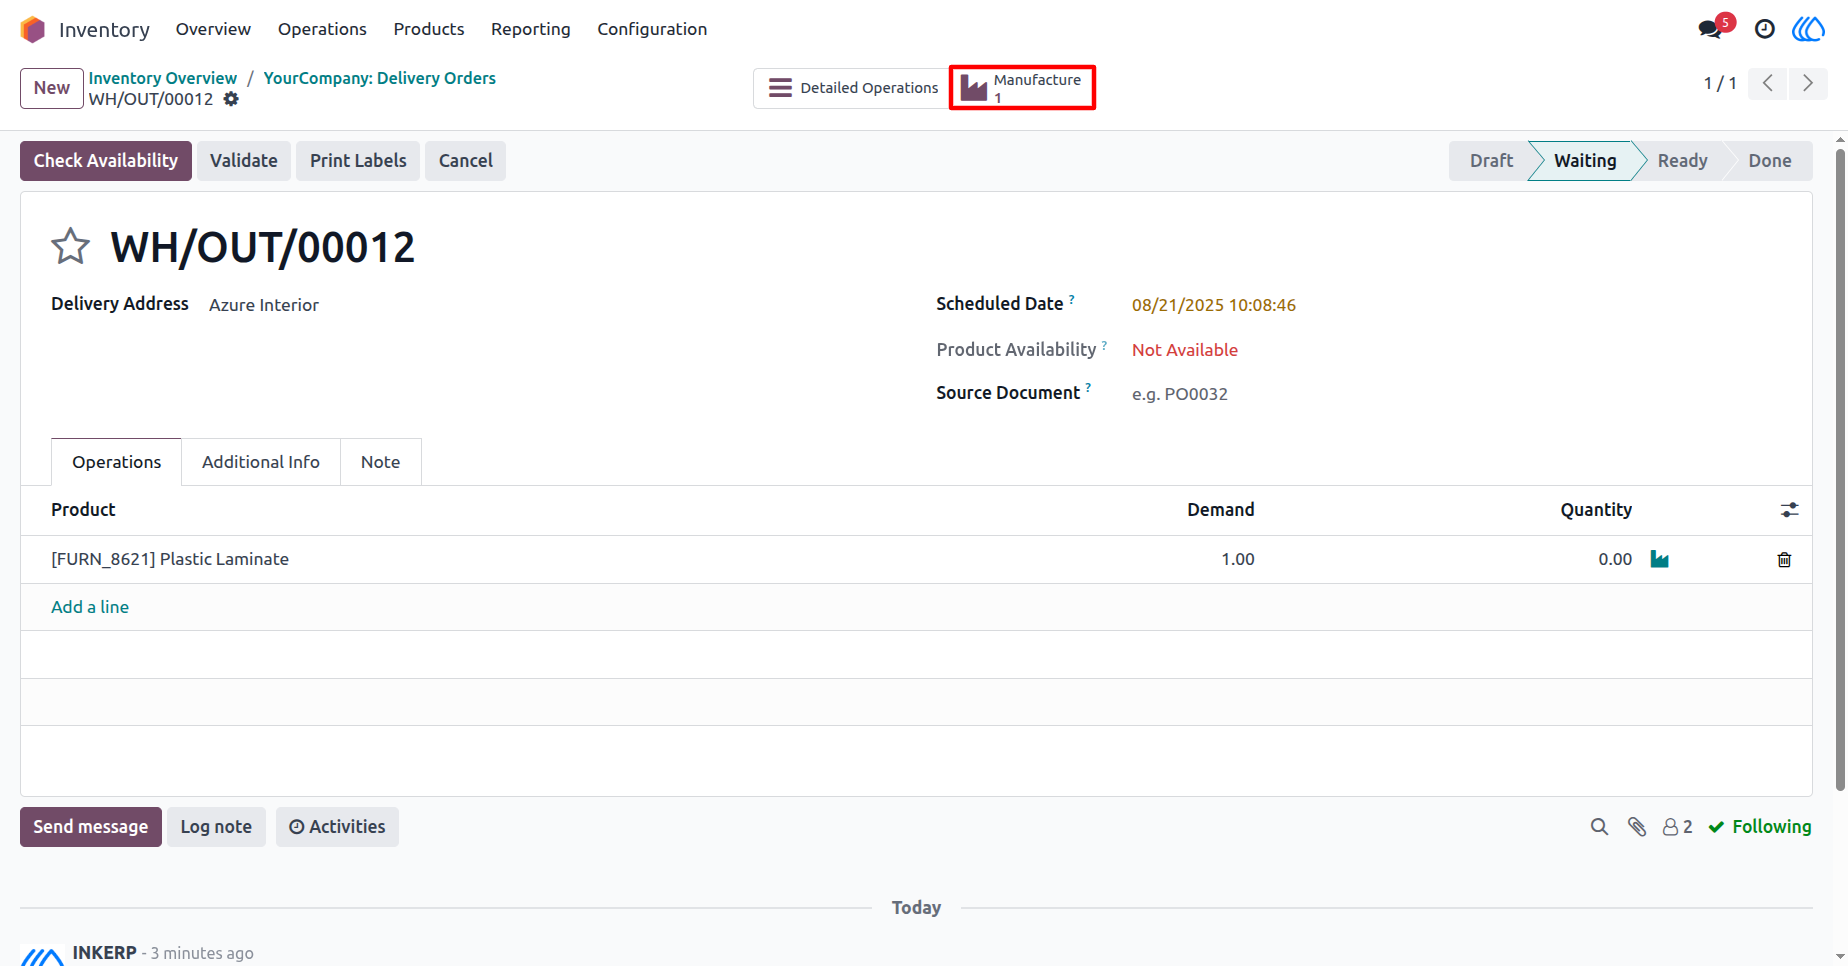
Task: Click Log note button
Action: [216, 827]
